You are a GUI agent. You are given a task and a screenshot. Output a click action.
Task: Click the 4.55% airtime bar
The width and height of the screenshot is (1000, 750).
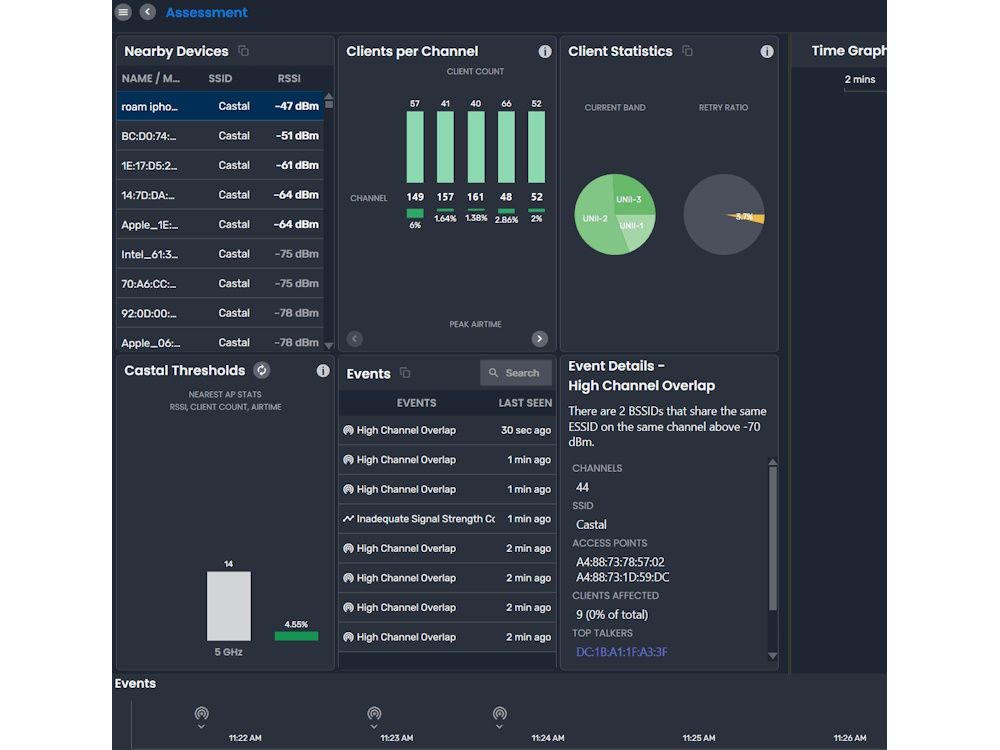point(296,636)
